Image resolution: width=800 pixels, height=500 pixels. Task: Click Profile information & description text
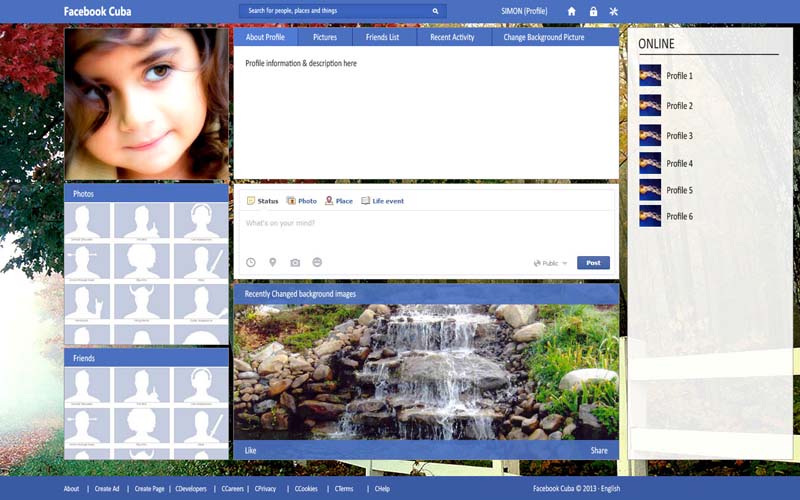tap(301, 63)
